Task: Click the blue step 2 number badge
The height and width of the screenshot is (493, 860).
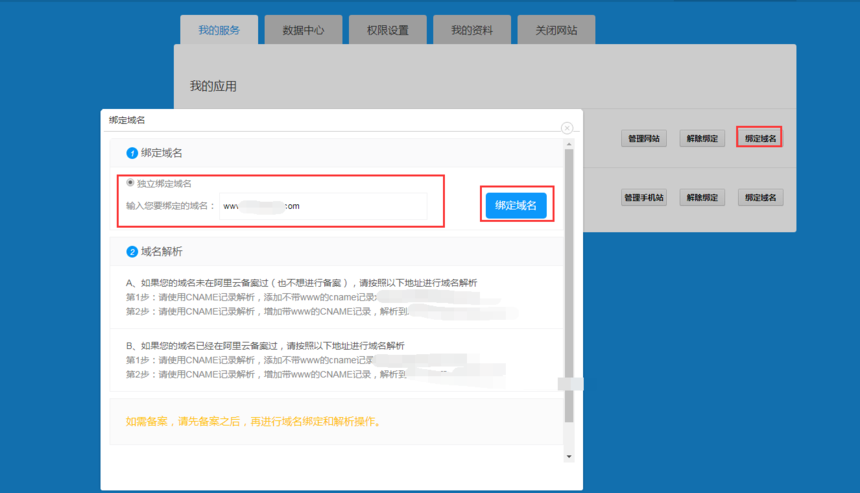Action: 131,252
